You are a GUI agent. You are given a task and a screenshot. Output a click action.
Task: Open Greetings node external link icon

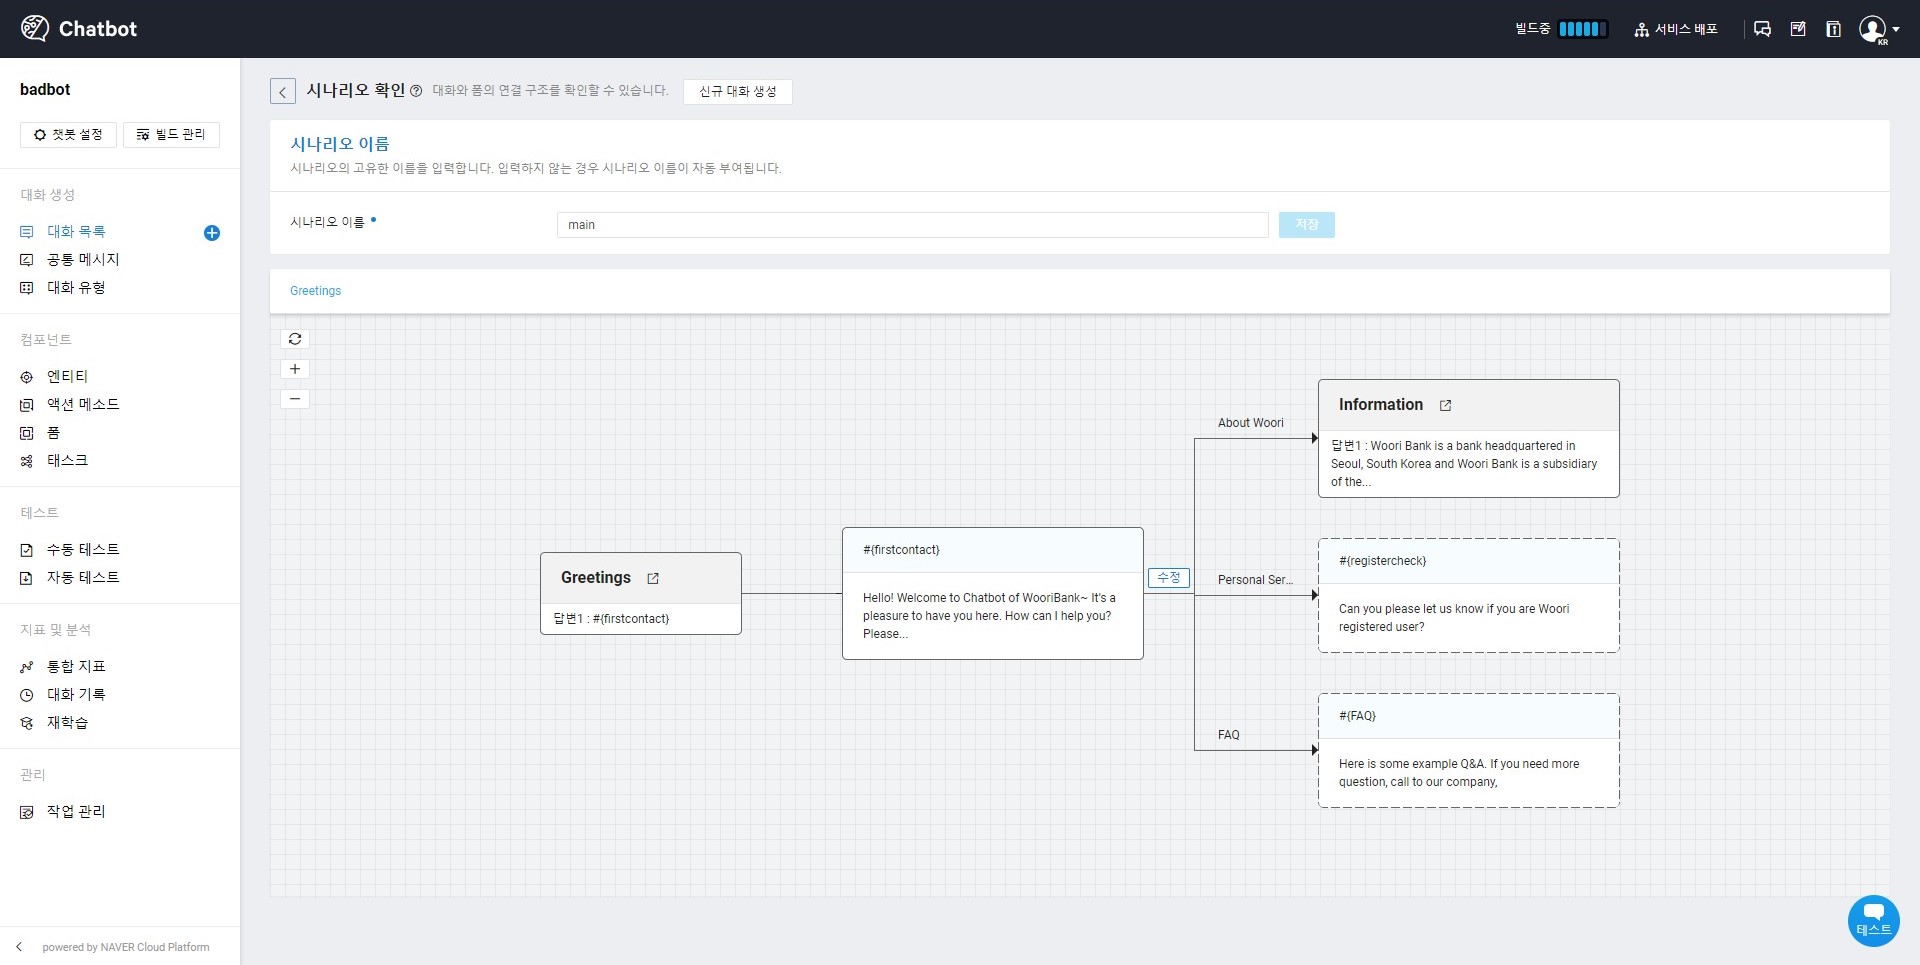[653, 578]
